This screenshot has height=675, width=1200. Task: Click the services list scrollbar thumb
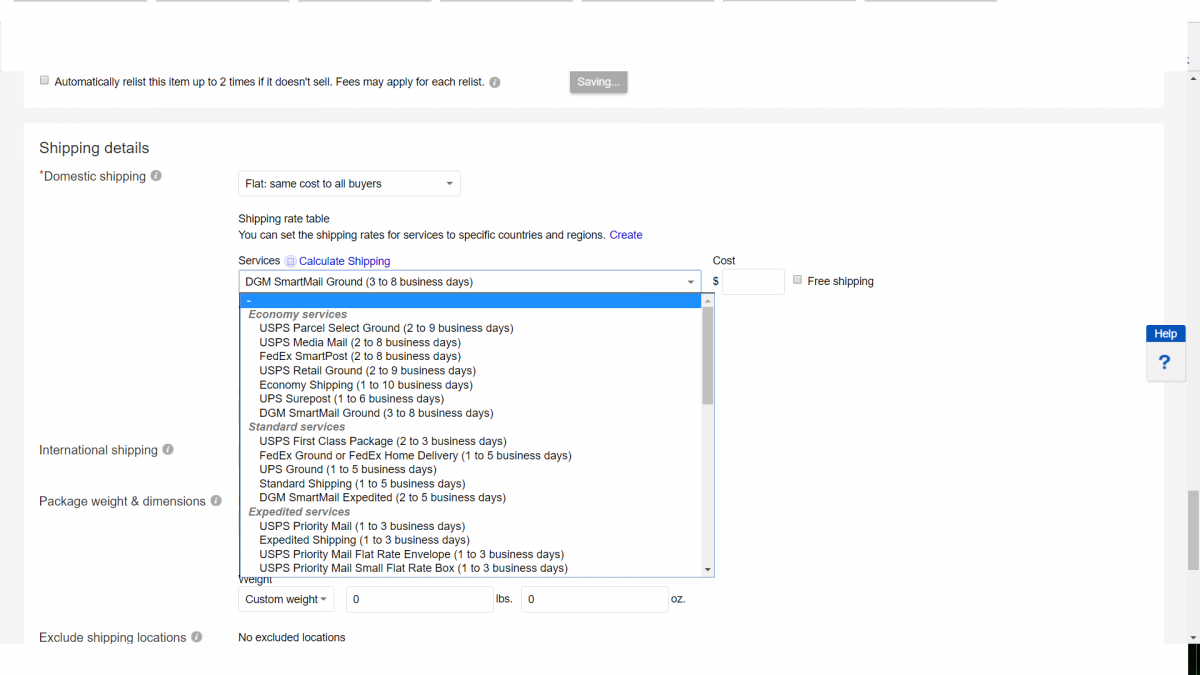(708, 356)
